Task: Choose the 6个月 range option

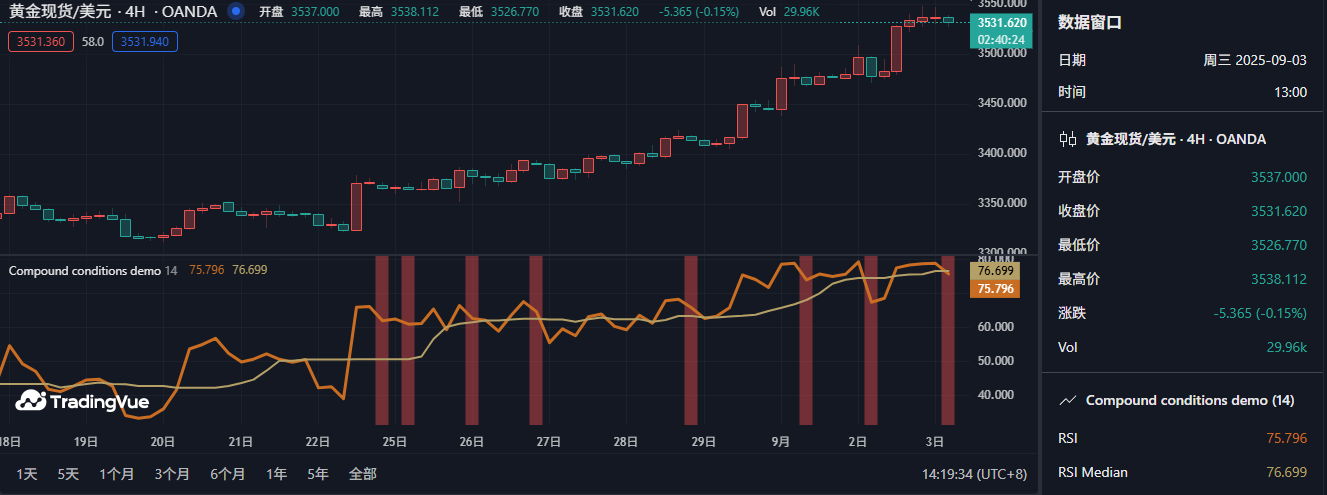Action: (228, 474)
